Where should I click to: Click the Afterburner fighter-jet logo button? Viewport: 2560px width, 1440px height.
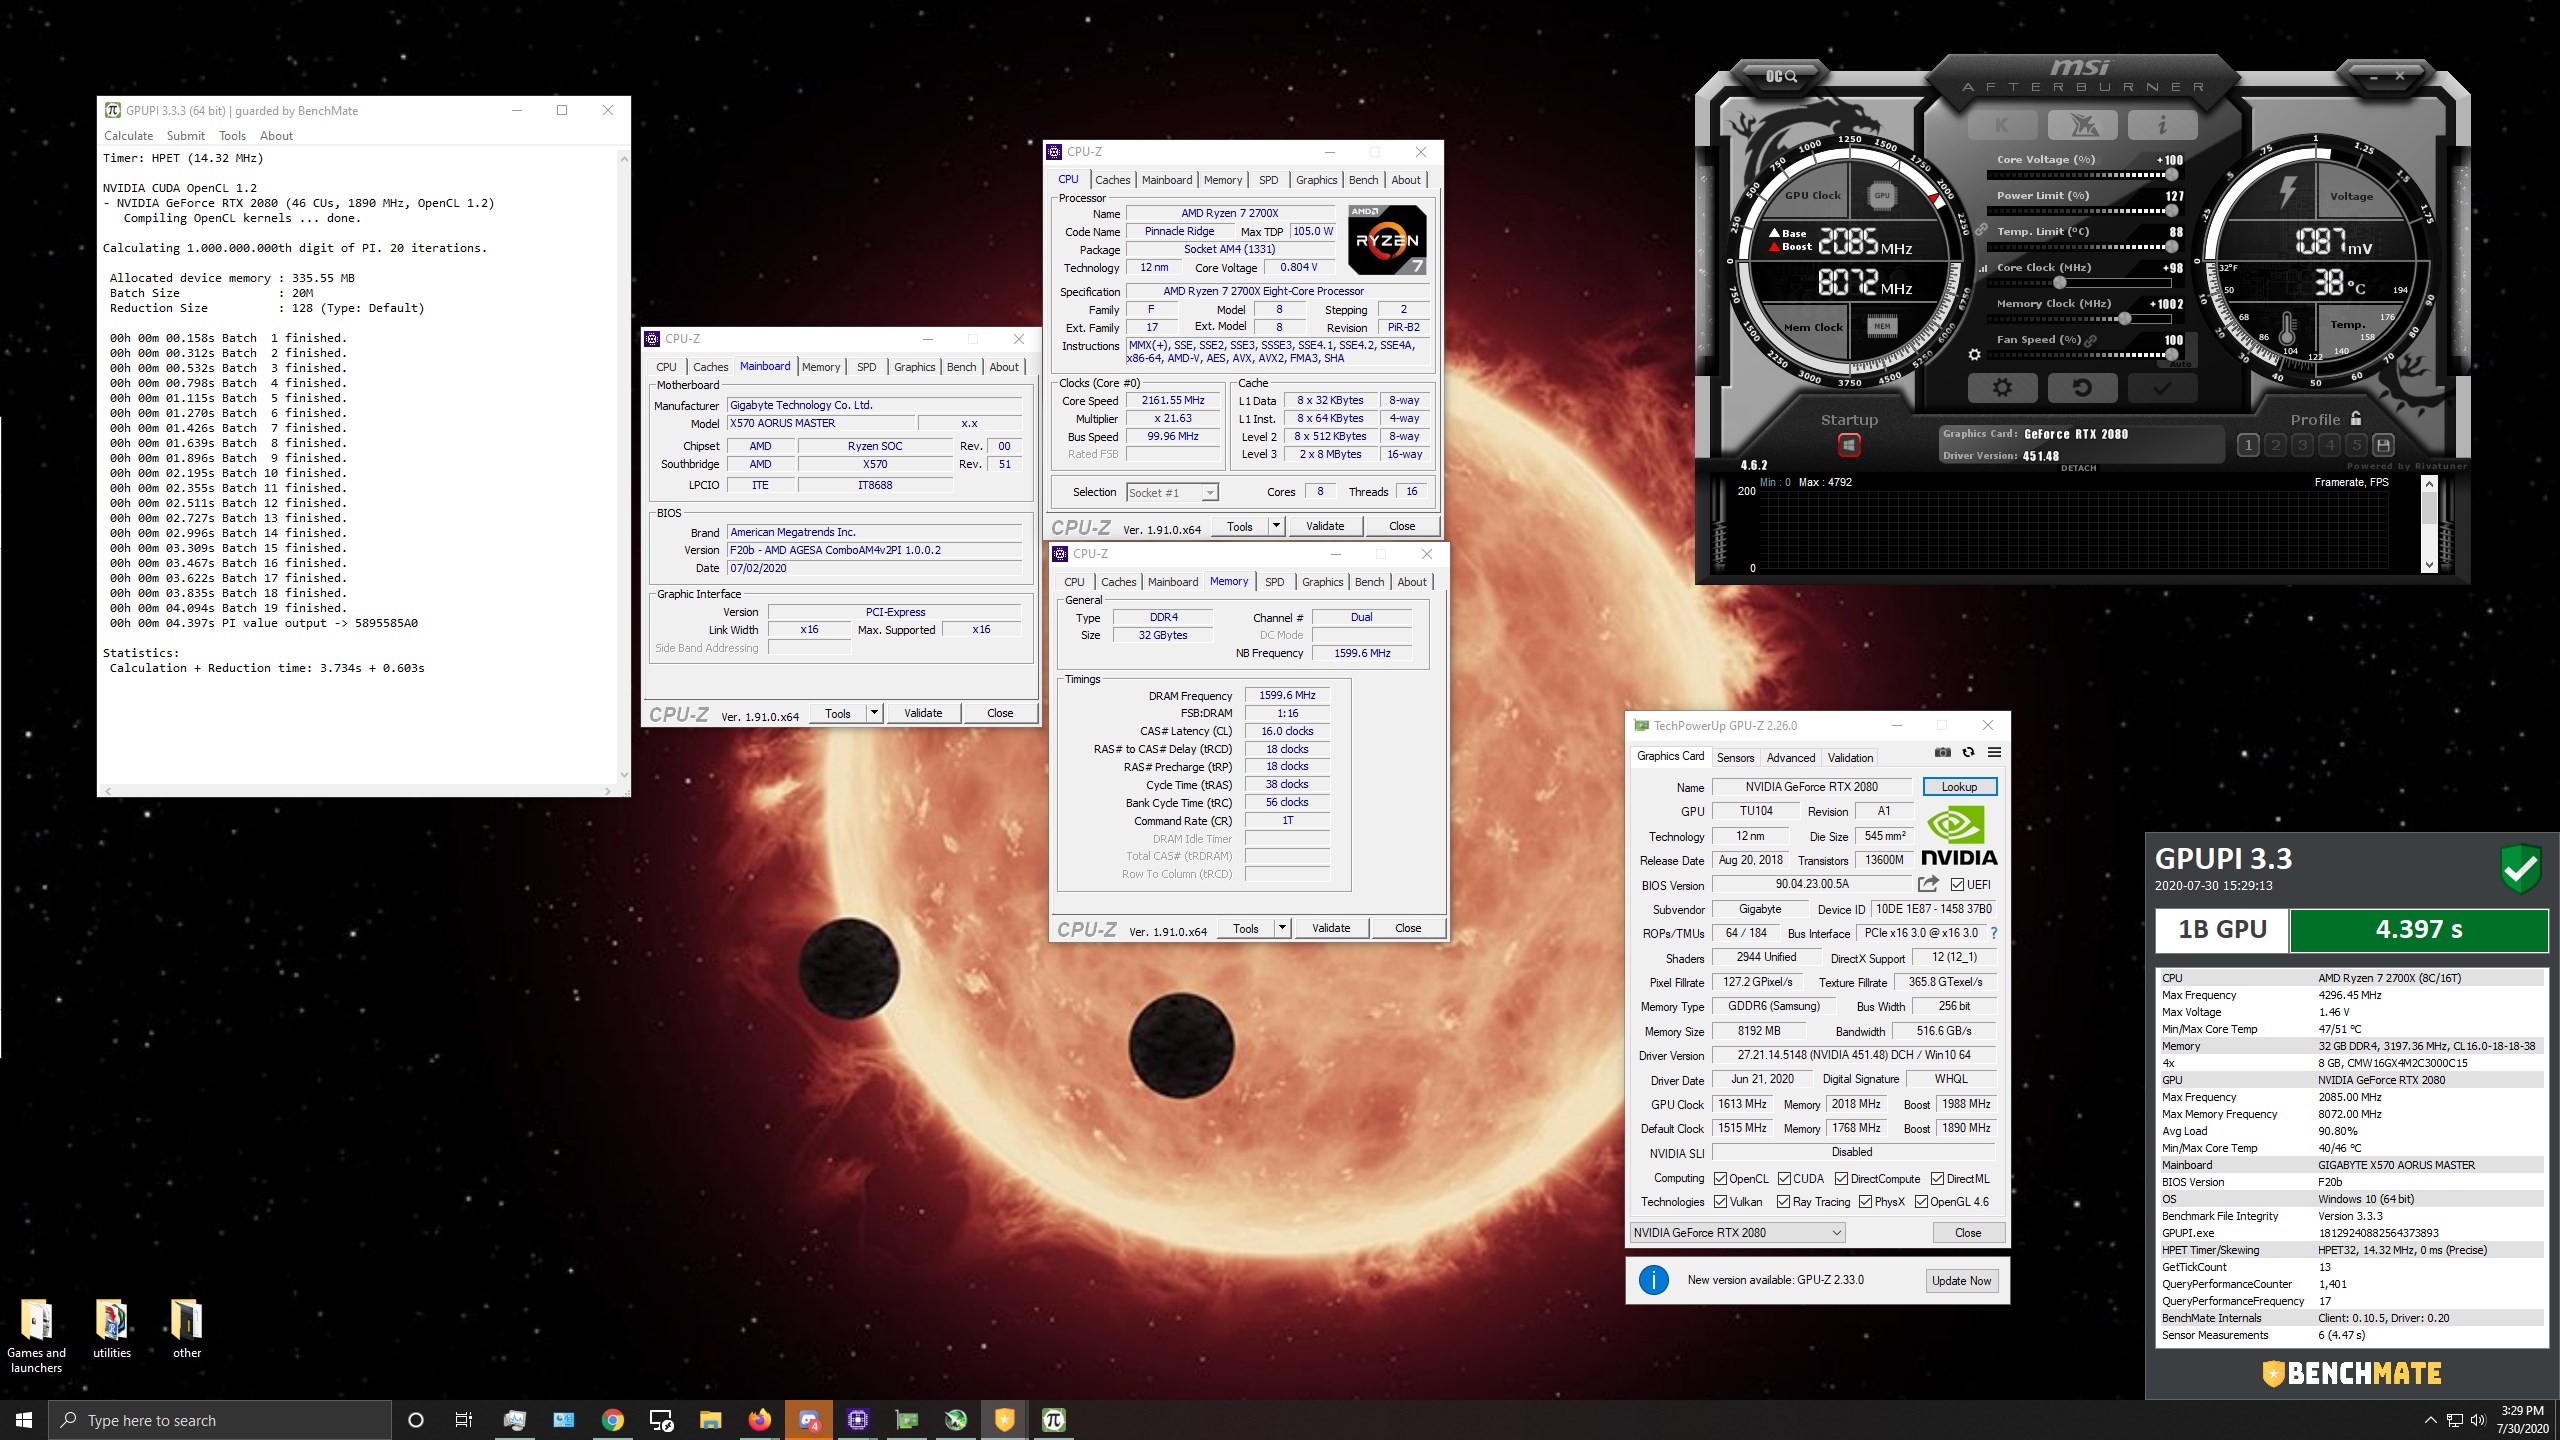point(2082,125)
